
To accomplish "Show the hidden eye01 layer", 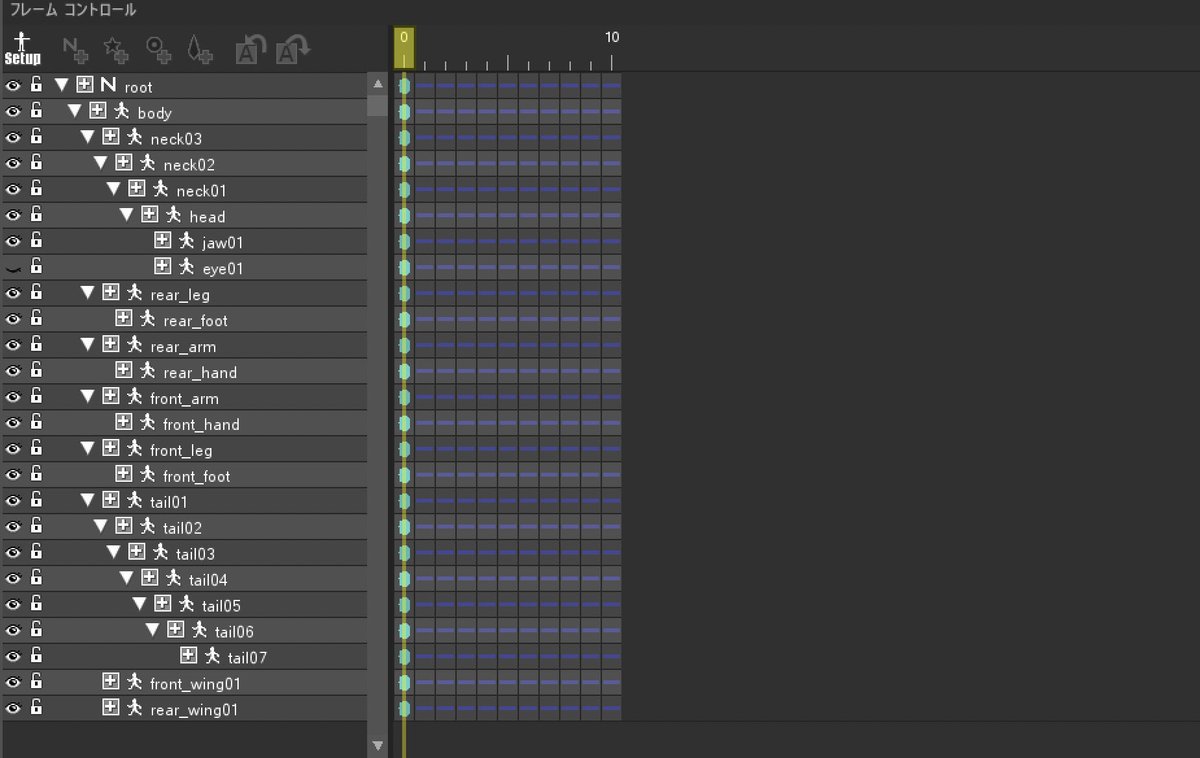I will 13,268.
